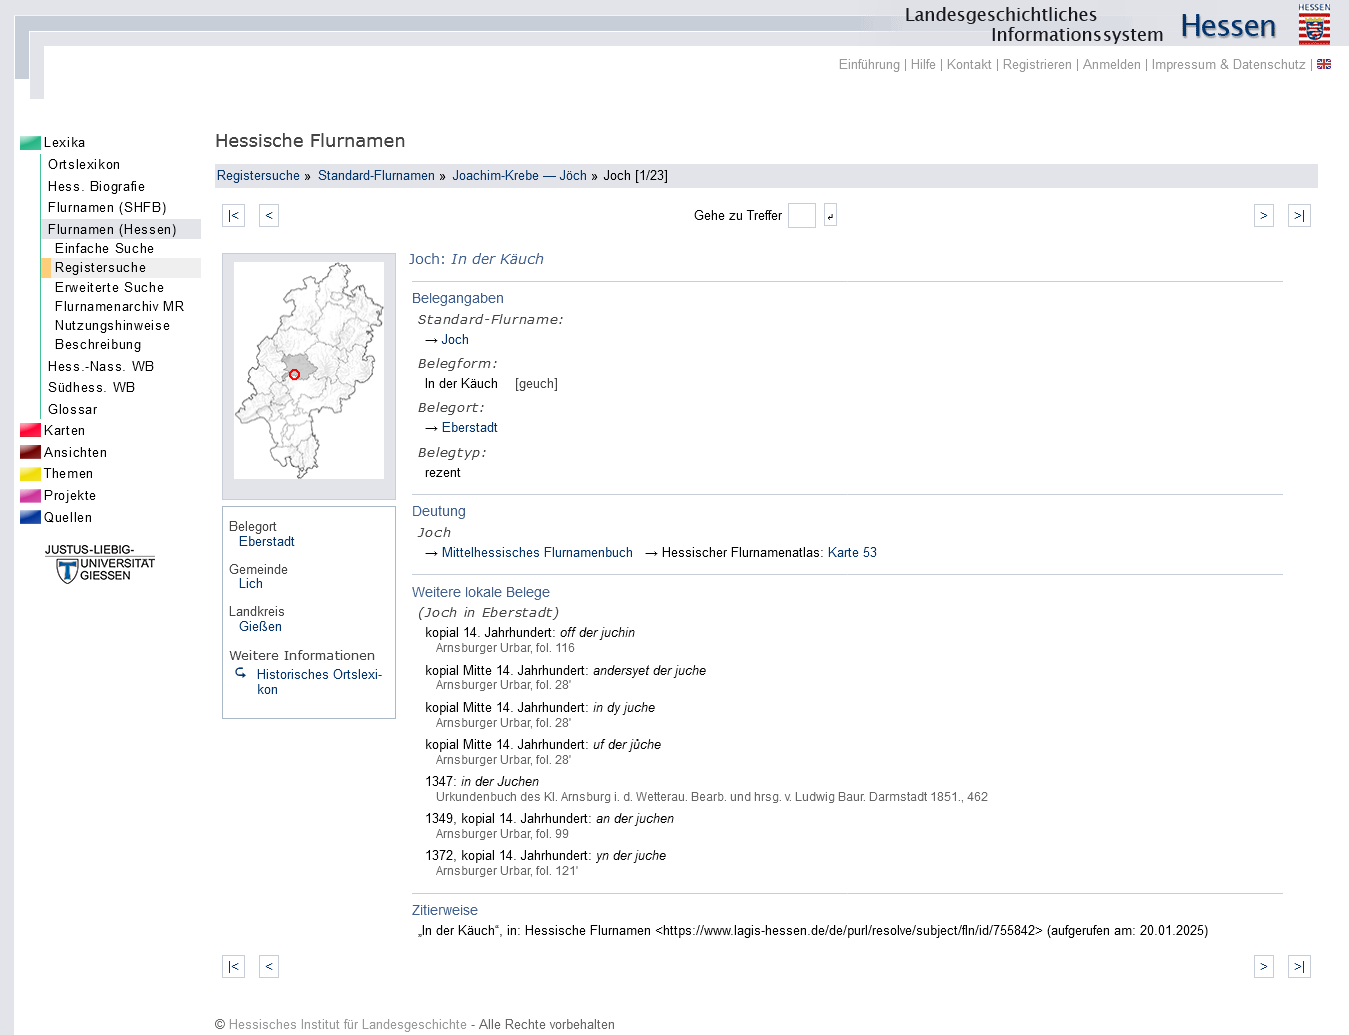The image size is (1349, 1035).
Task: Open Erweiterte Suche in the sidebar
Action: click(109, 288)
